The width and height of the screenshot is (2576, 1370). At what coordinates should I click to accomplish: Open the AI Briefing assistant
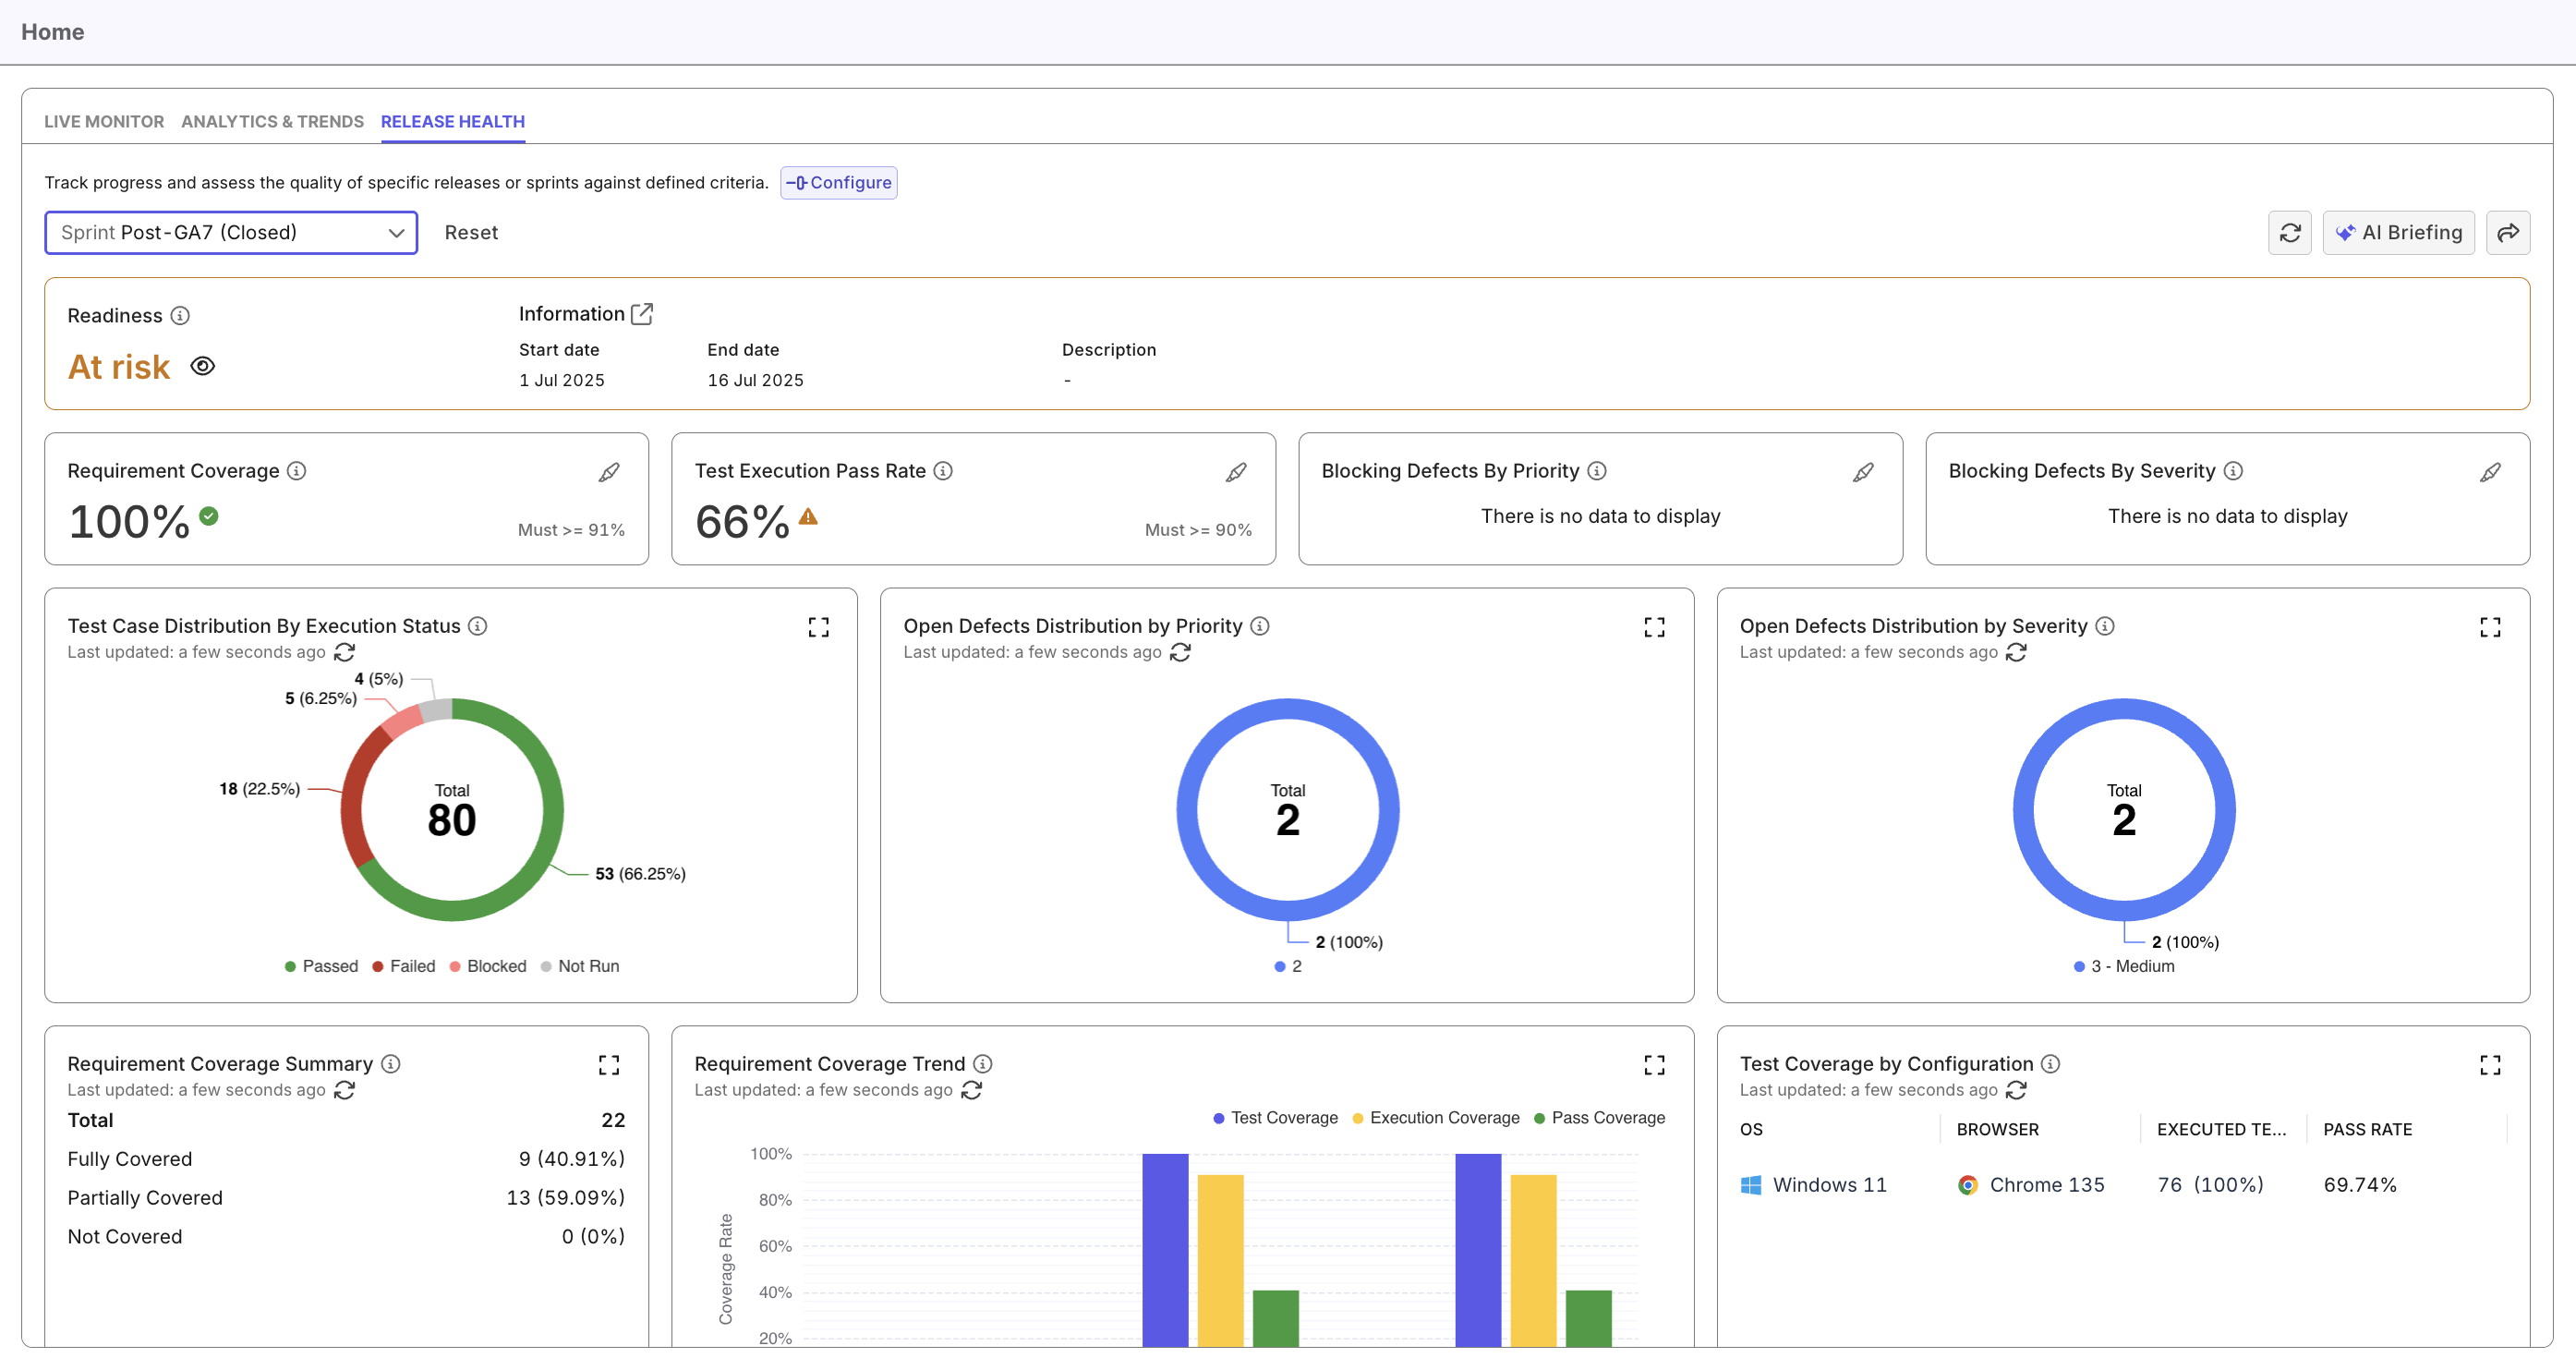click(2399, 232)
